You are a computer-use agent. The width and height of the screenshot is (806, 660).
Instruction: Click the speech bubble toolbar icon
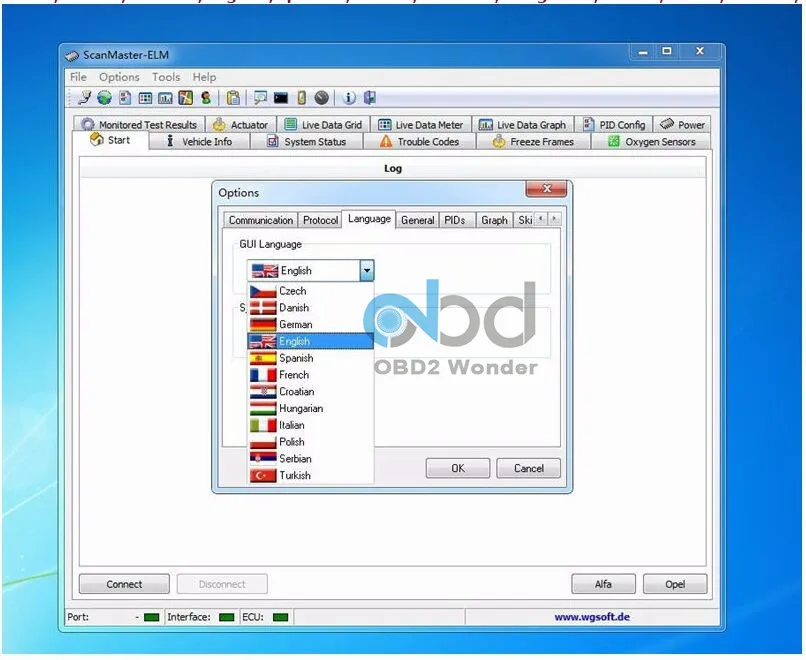[260, 98]
